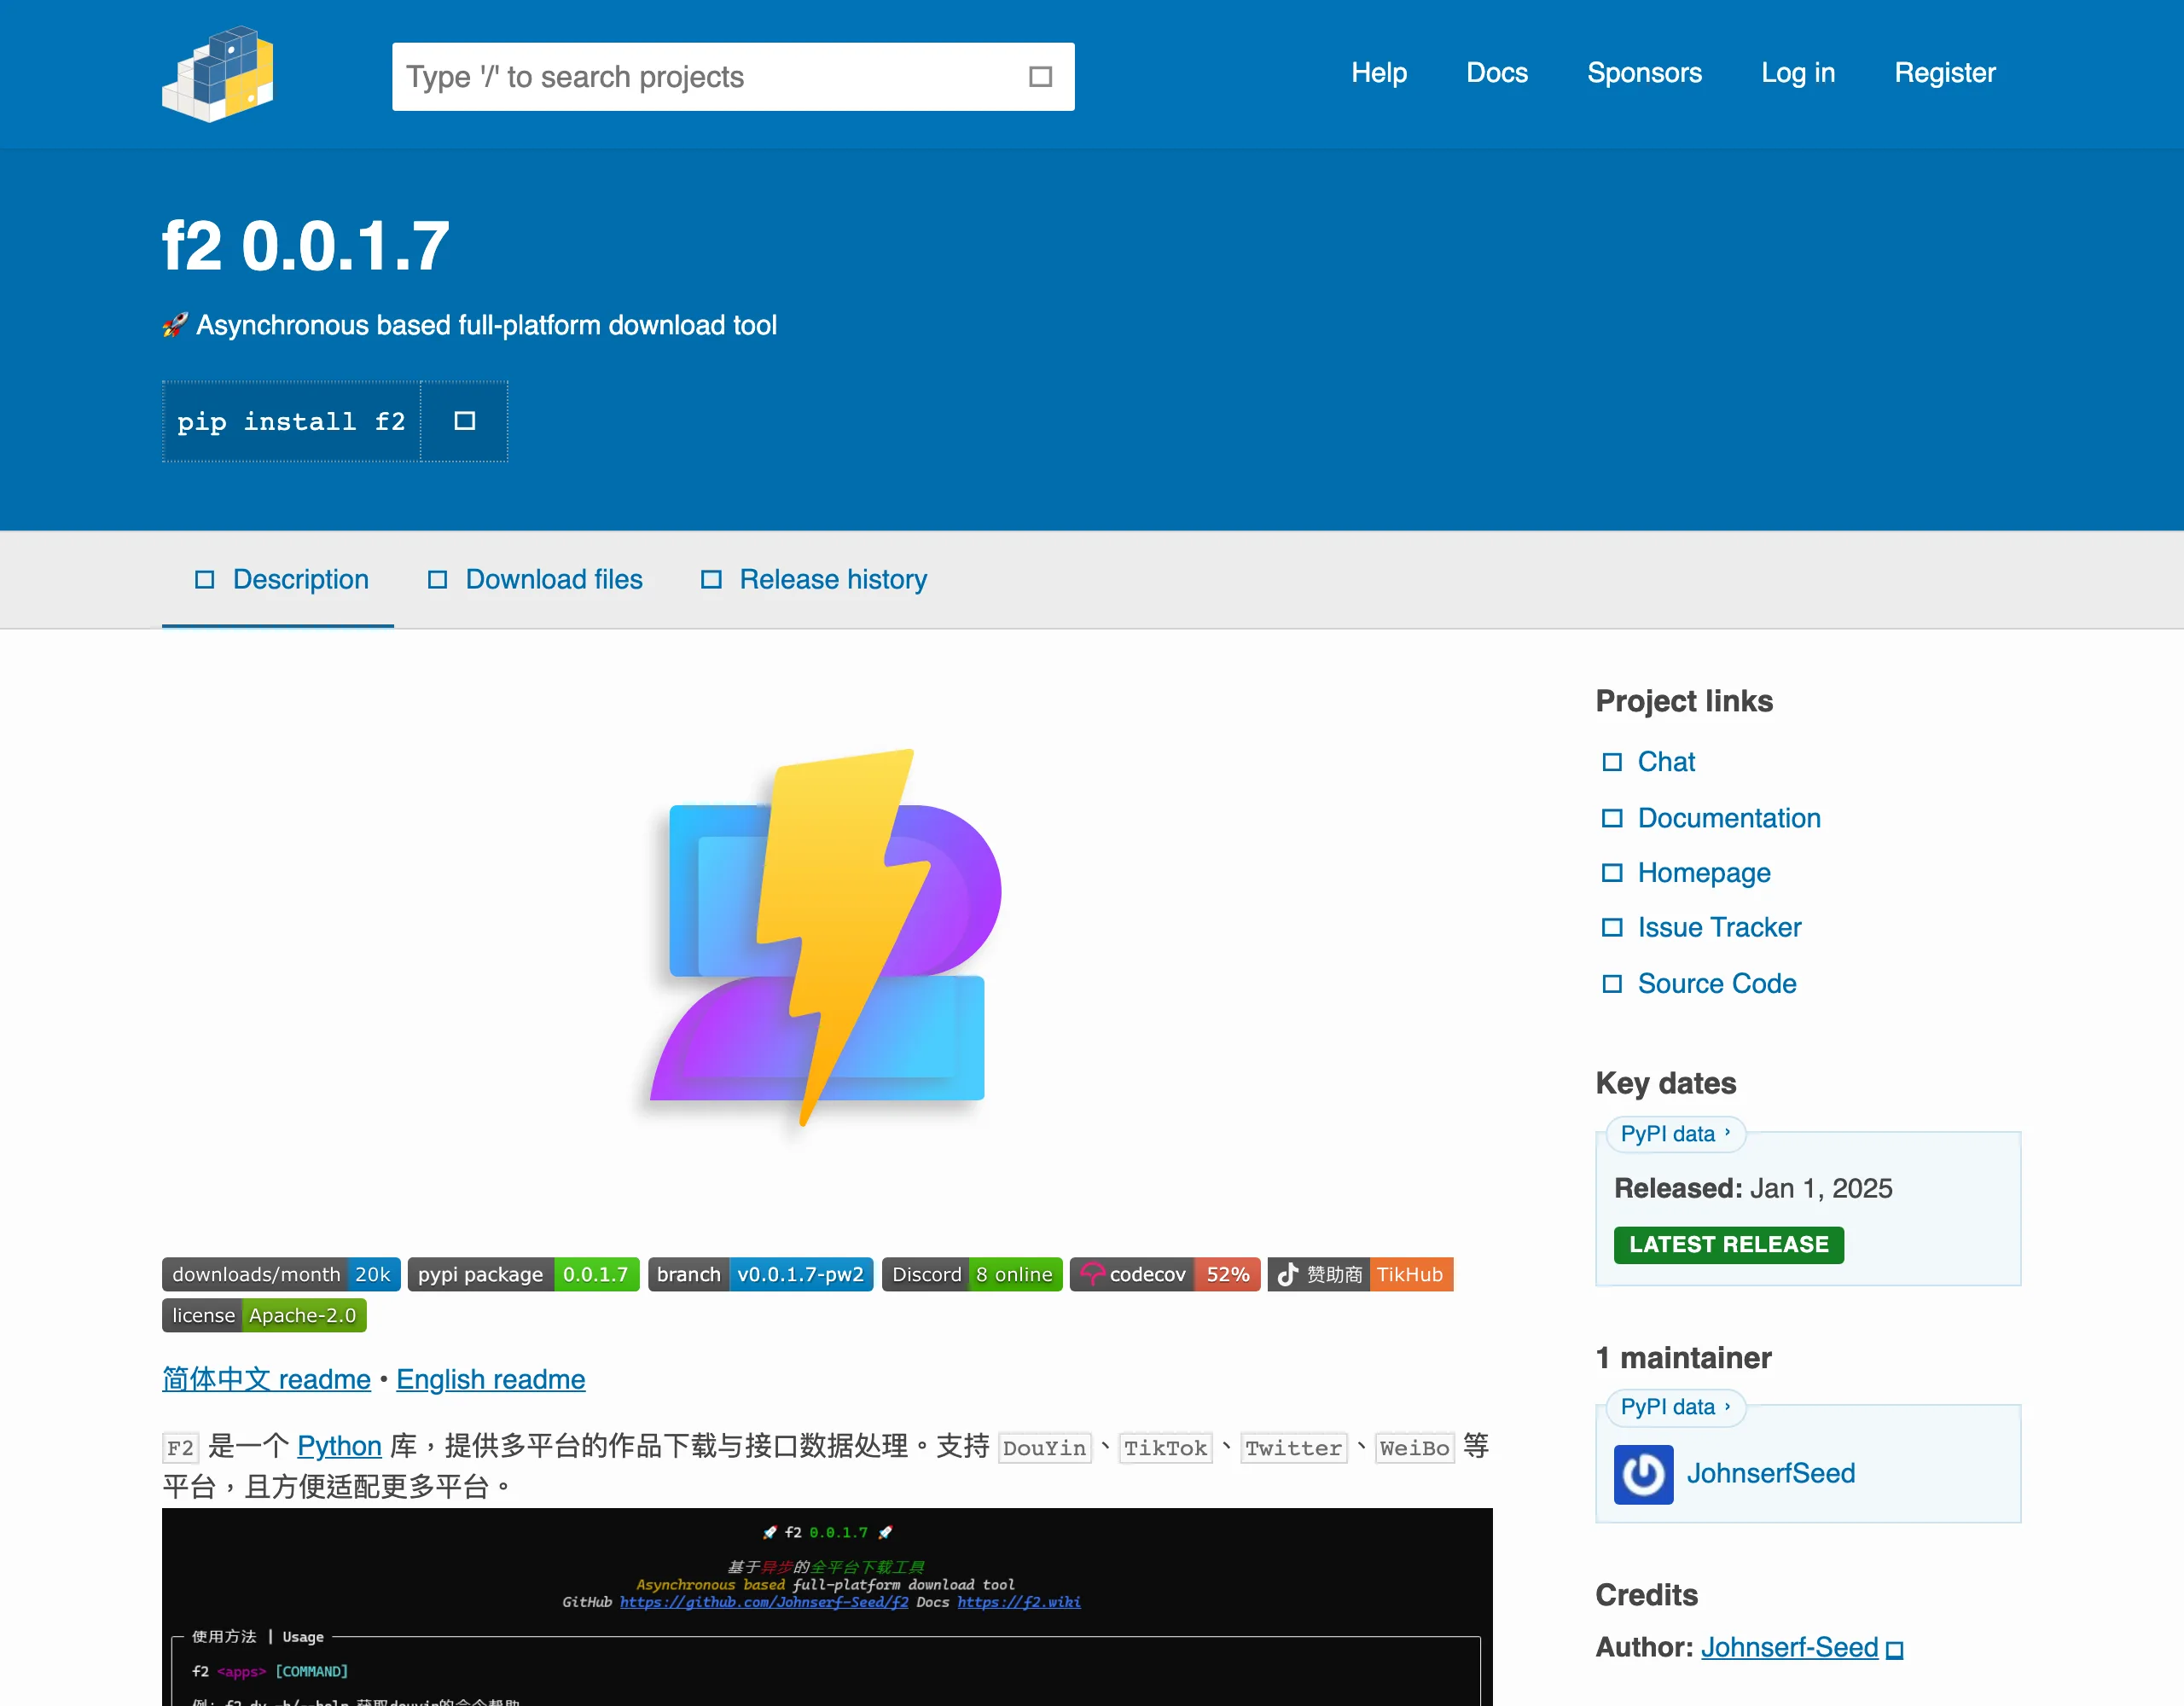The width and height of the screenshot is (2184, 1706).
Task: Click the icon beside Chat link
Action: pyautogui.click(x=1612, y=762)
